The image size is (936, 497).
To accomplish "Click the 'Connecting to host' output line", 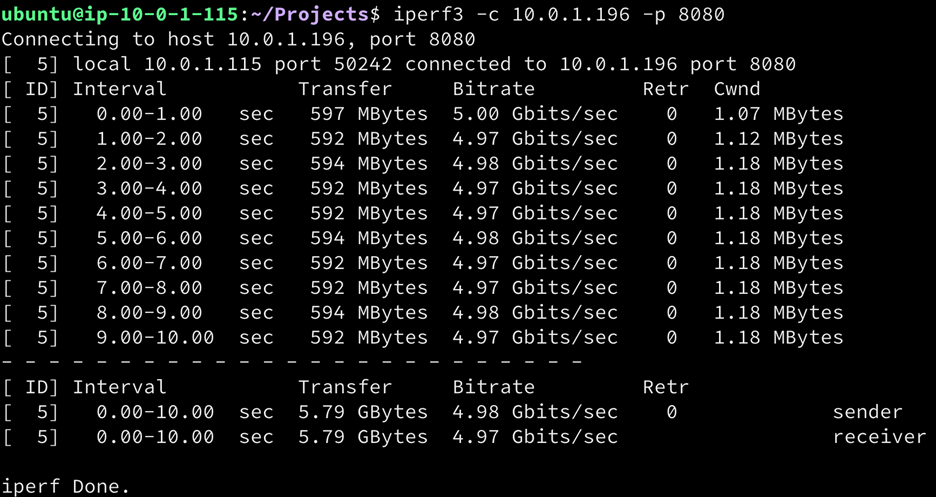I will 238,39.
